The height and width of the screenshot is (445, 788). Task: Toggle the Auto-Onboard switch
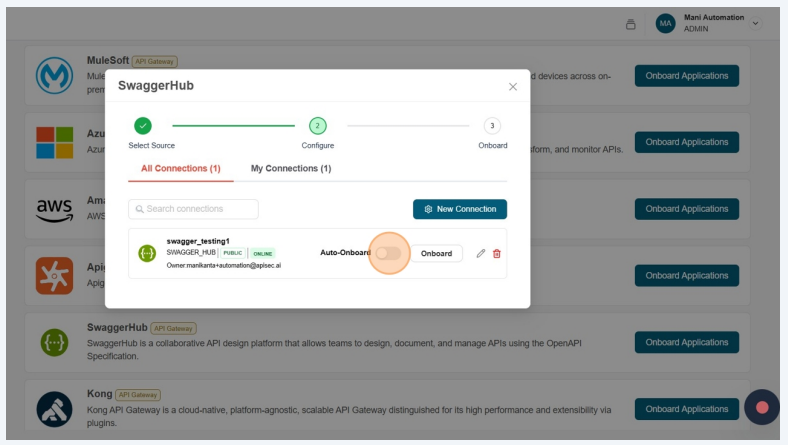coord(389,253)
